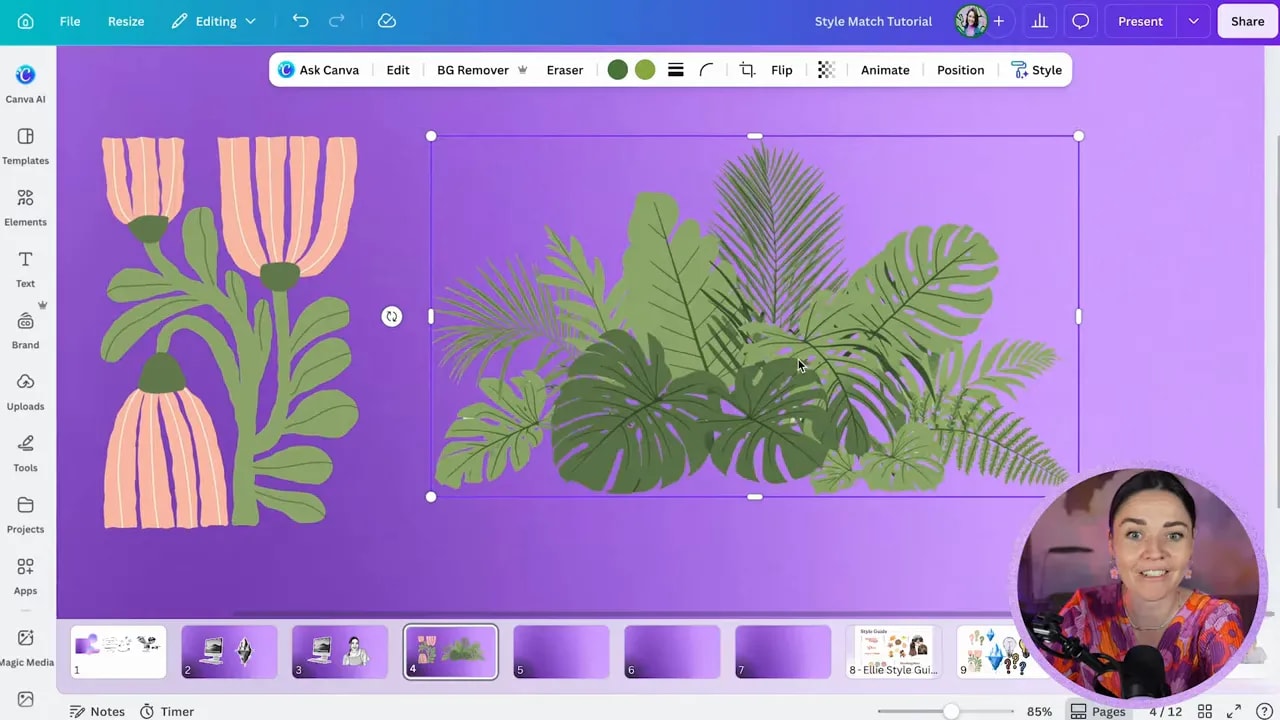Open crop tool icon

[x=747, y=70]
